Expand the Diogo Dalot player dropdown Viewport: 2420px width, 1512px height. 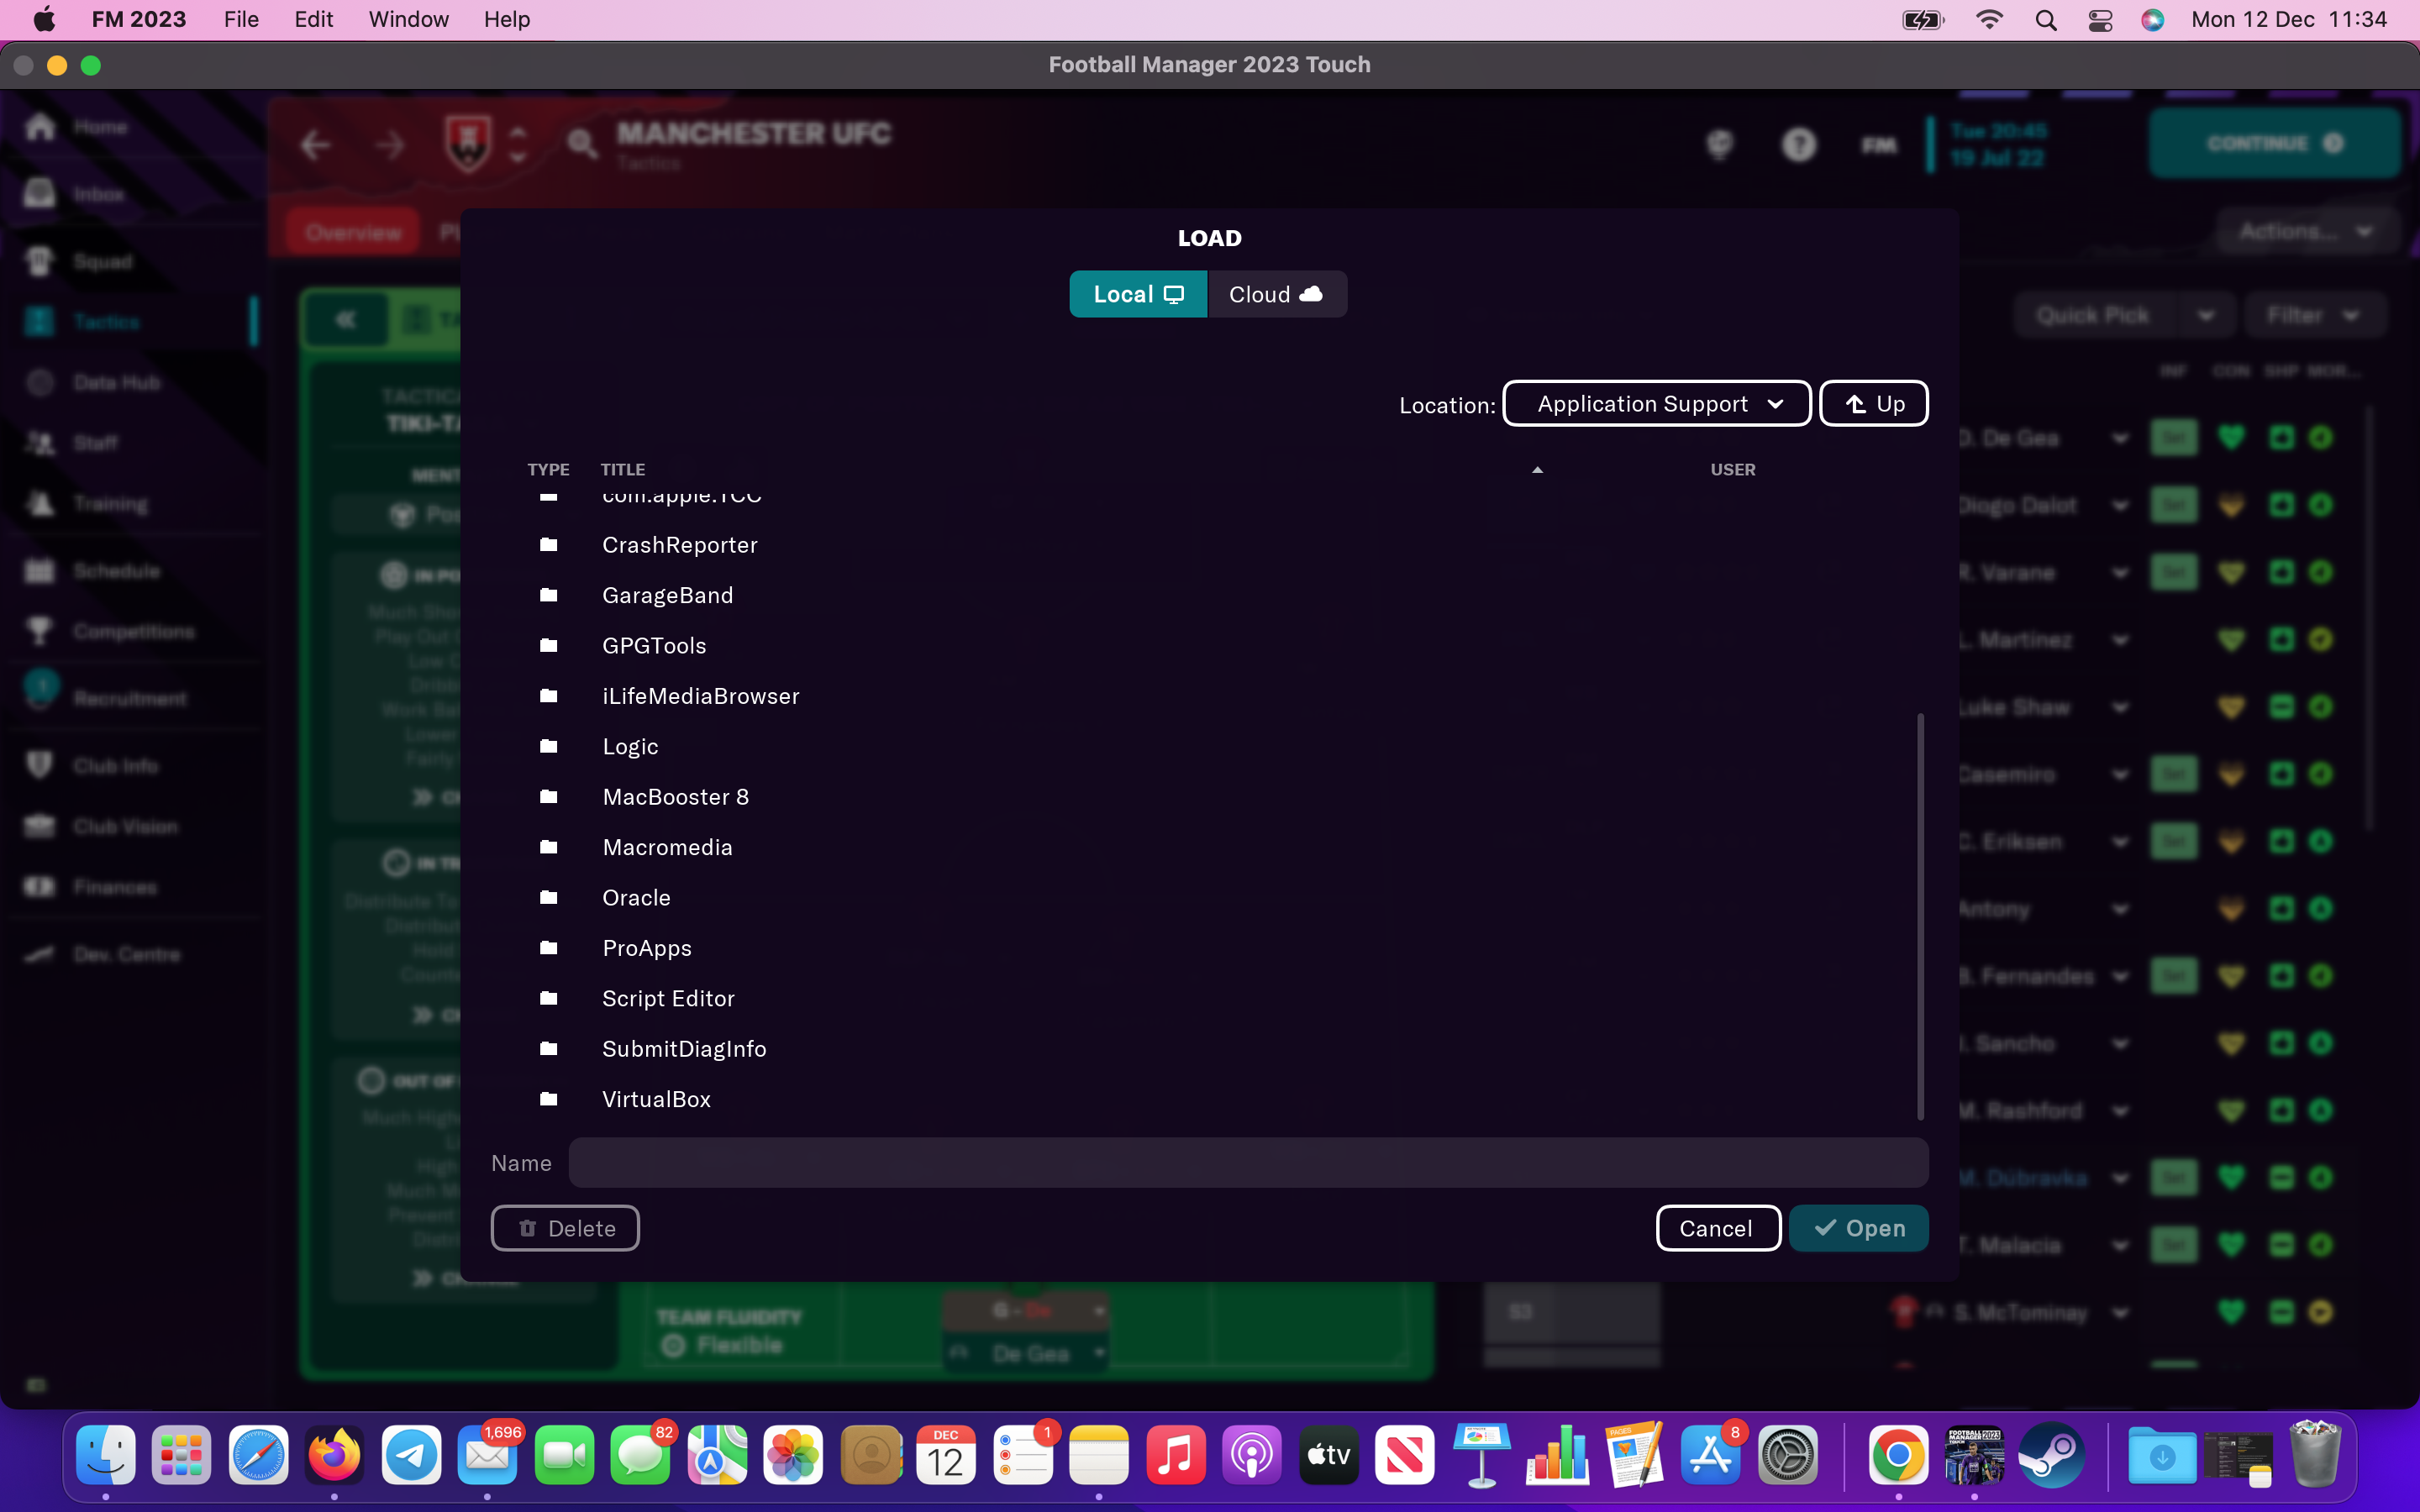(x=2120, y=506)
